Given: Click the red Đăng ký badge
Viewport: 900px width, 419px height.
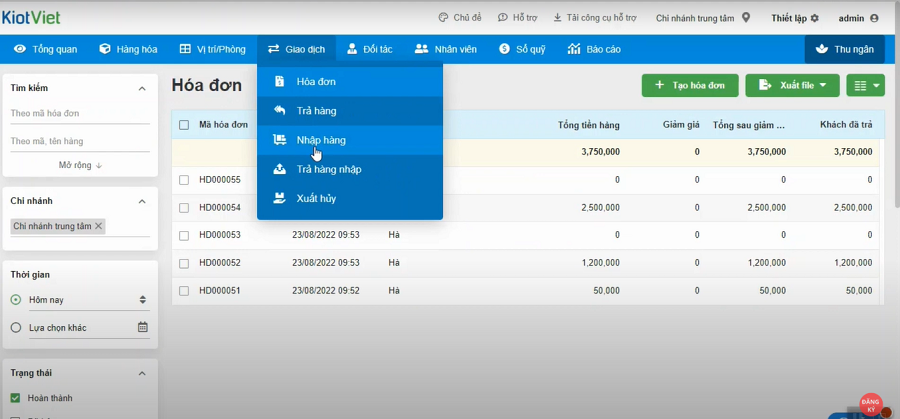Looking at the screenshot, I should (871, 405).
